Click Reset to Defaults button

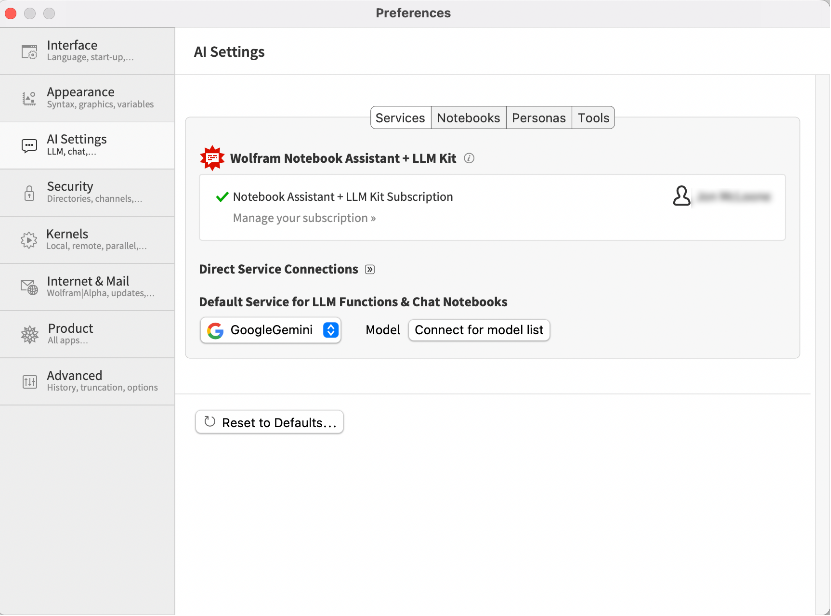269,423
